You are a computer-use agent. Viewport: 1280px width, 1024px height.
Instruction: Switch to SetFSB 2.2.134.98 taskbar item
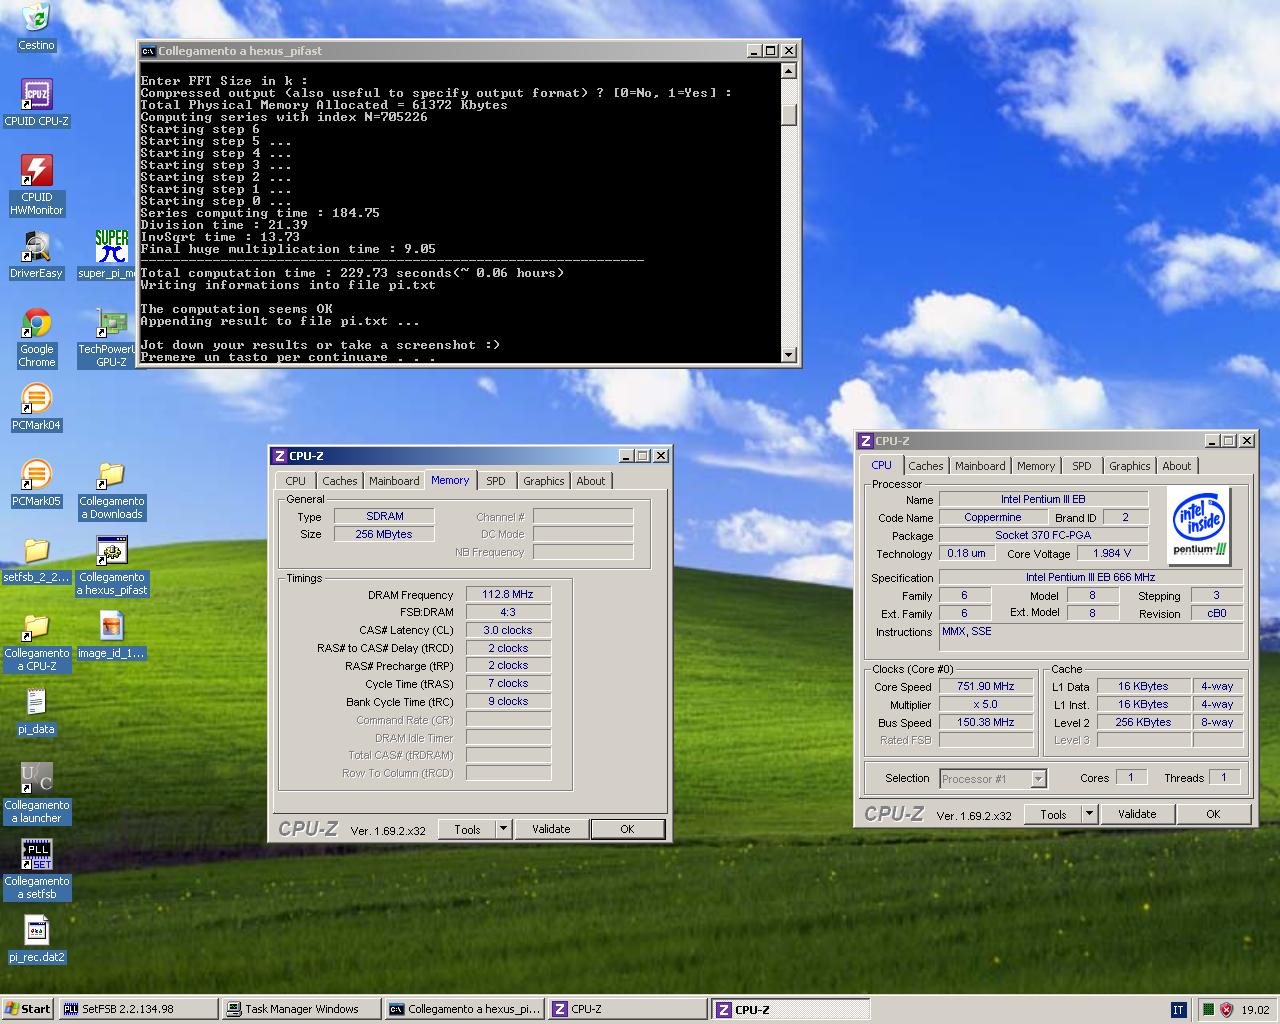[138, 1009]
